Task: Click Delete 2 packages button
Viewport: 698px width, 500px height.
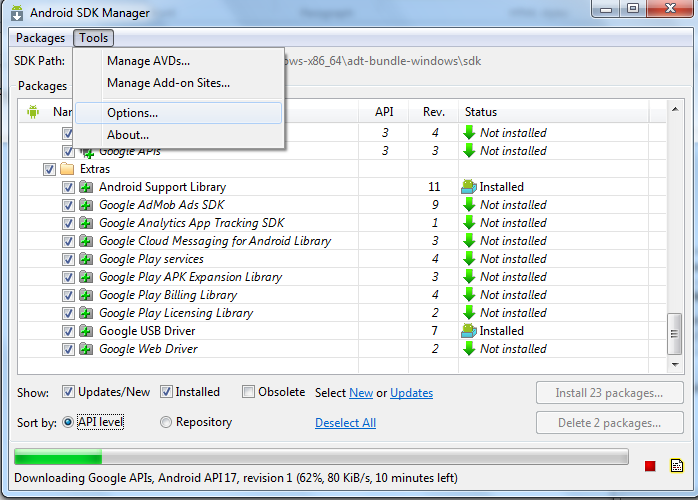Action: (609, 423)
